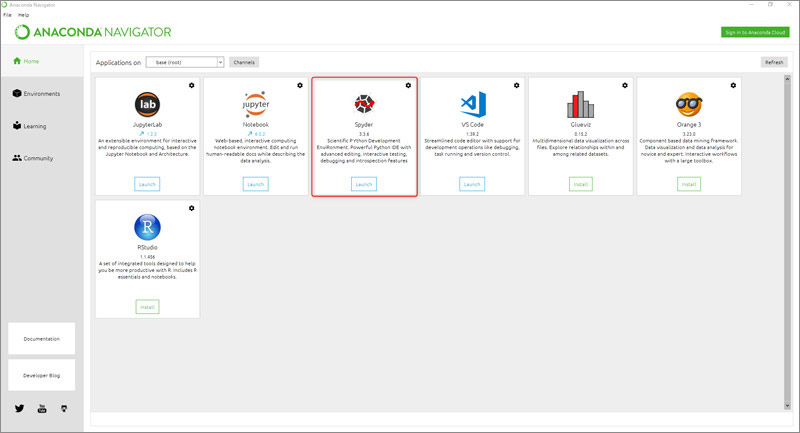Click the VS Code title text
Screen dimensions: 800x433
472,124
